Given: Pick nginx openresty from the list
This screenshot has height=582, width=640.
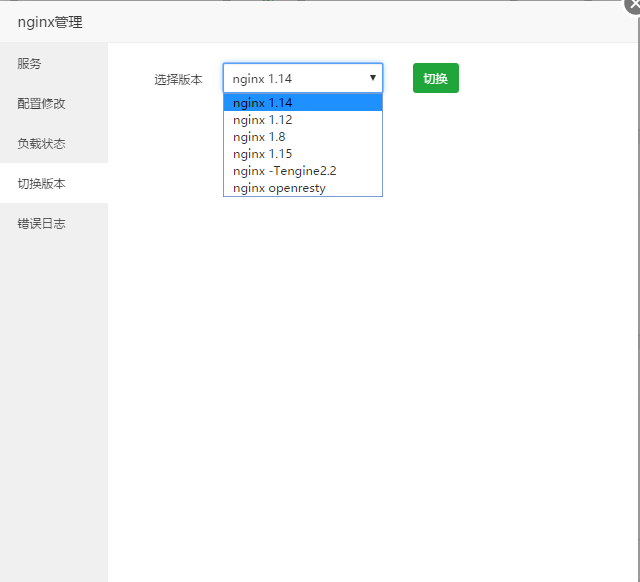Looking at the screenshot, I should [303, 188].
